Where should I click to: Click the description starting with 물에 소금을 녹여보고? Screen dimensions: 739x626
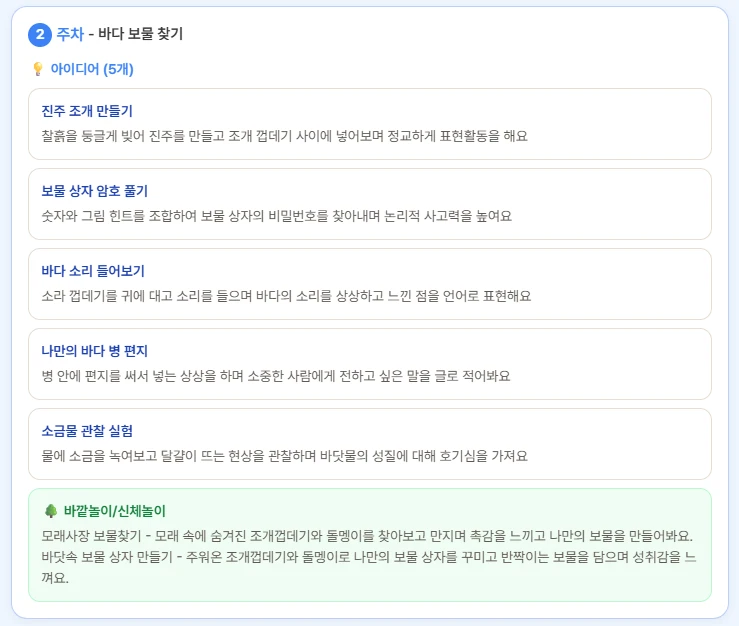coord(285,456)
